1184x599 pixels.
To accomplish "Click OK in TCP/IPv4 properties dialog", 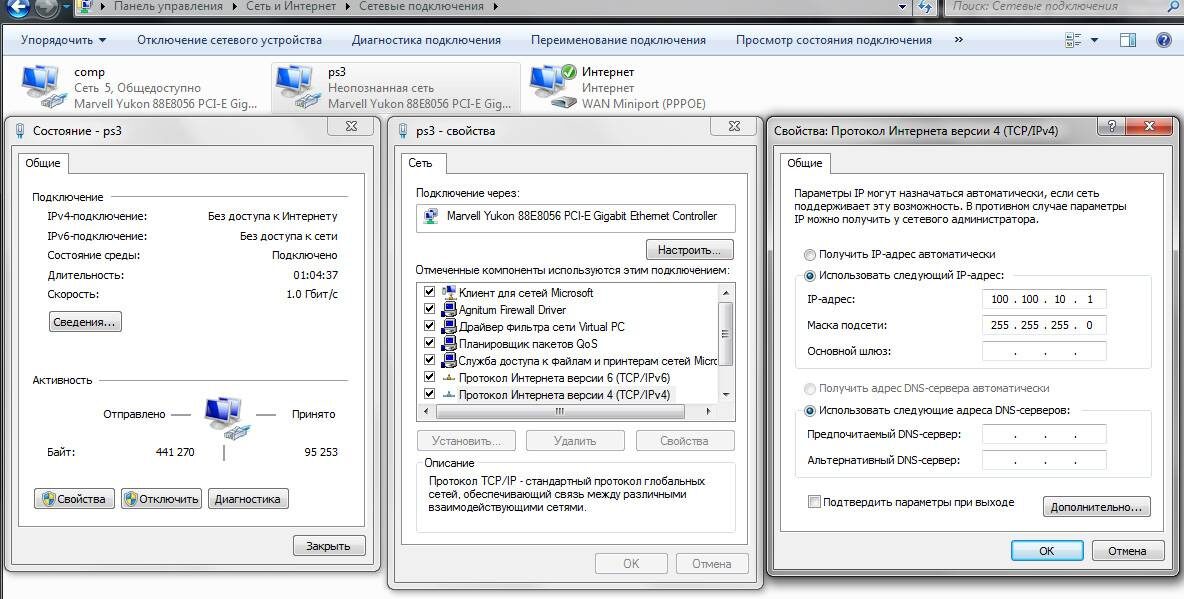I will 1047,551.
